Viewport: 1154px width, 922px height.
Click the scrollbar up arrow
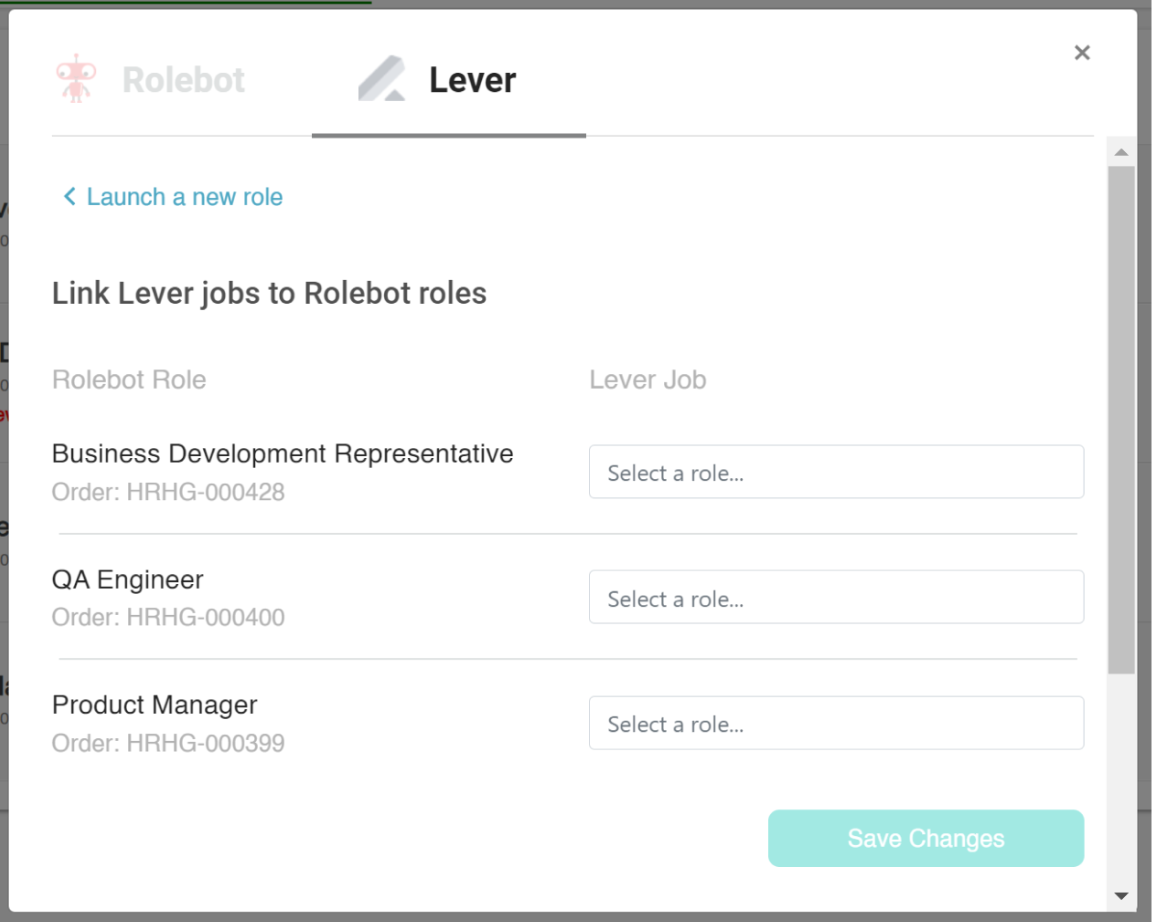tap(1120, 152)
